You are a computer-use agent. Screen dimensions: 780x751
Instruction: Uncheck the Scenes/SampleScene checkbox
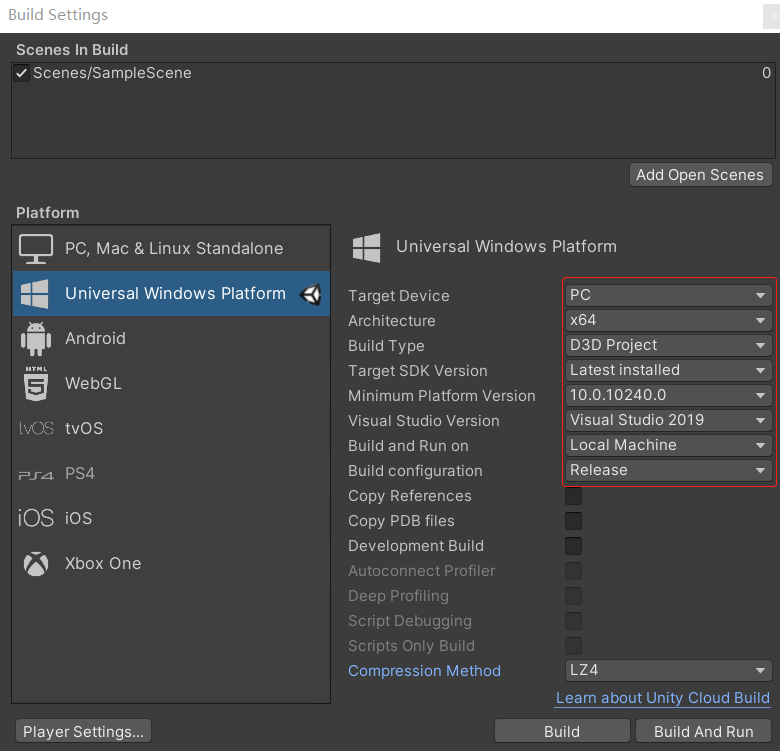point(22,73)
